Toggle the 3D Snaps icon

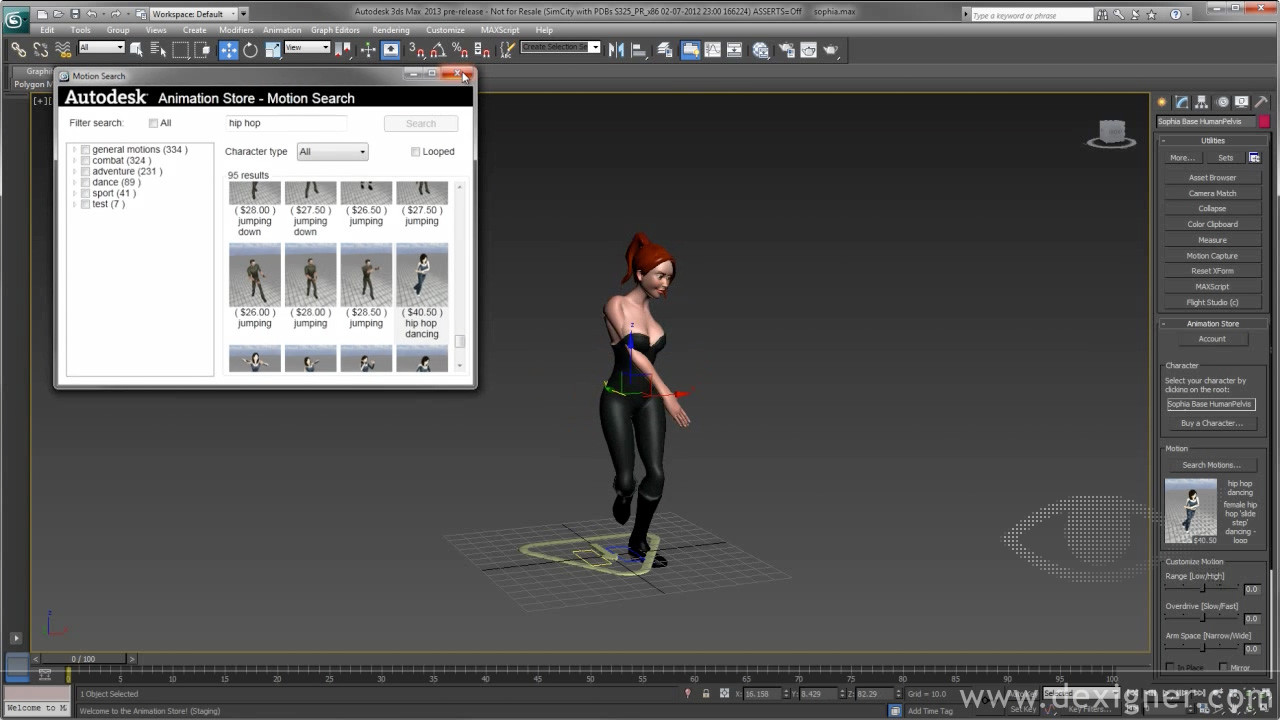coord(416,49)
